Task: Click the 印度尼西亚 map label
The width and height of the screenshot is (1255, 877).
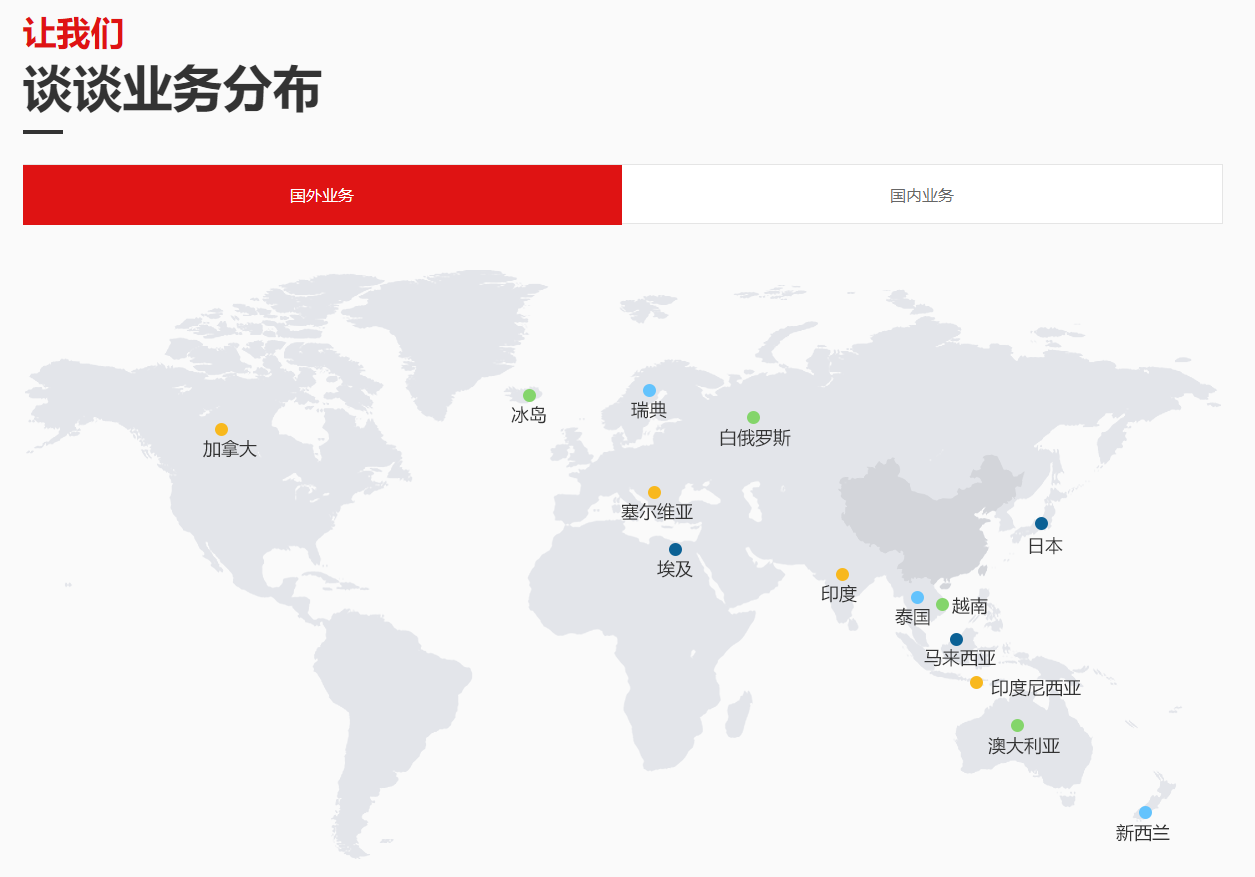Action: [x=1036, y=688]
